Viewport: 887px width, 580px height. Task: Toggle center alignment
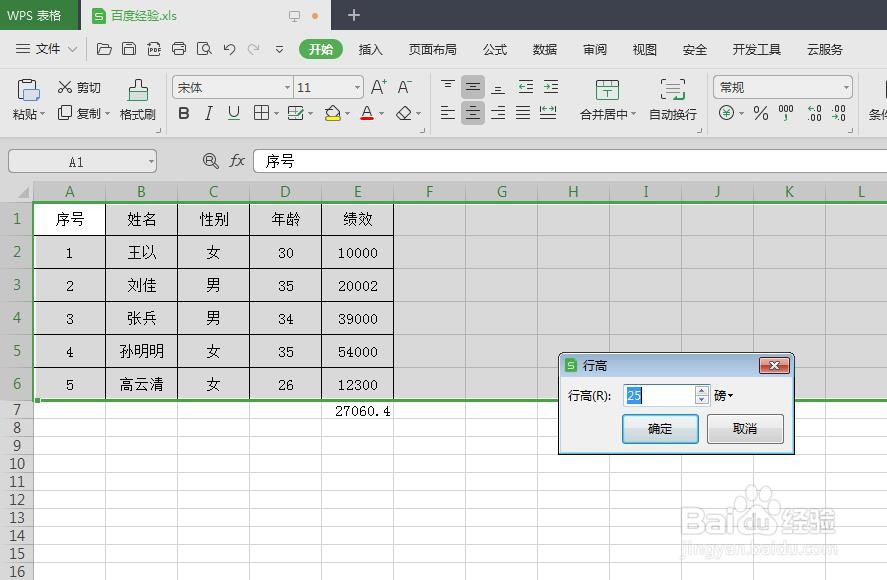473,113
